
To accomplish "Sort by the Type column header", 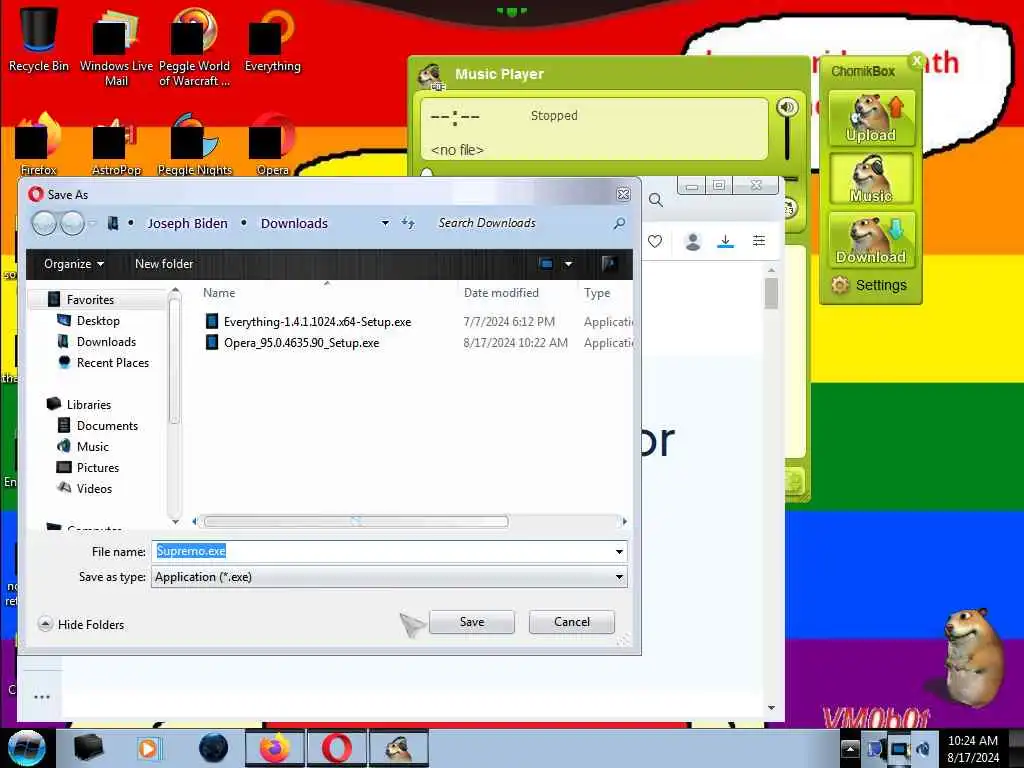I will pyautogui.click(x=597, y=293).
